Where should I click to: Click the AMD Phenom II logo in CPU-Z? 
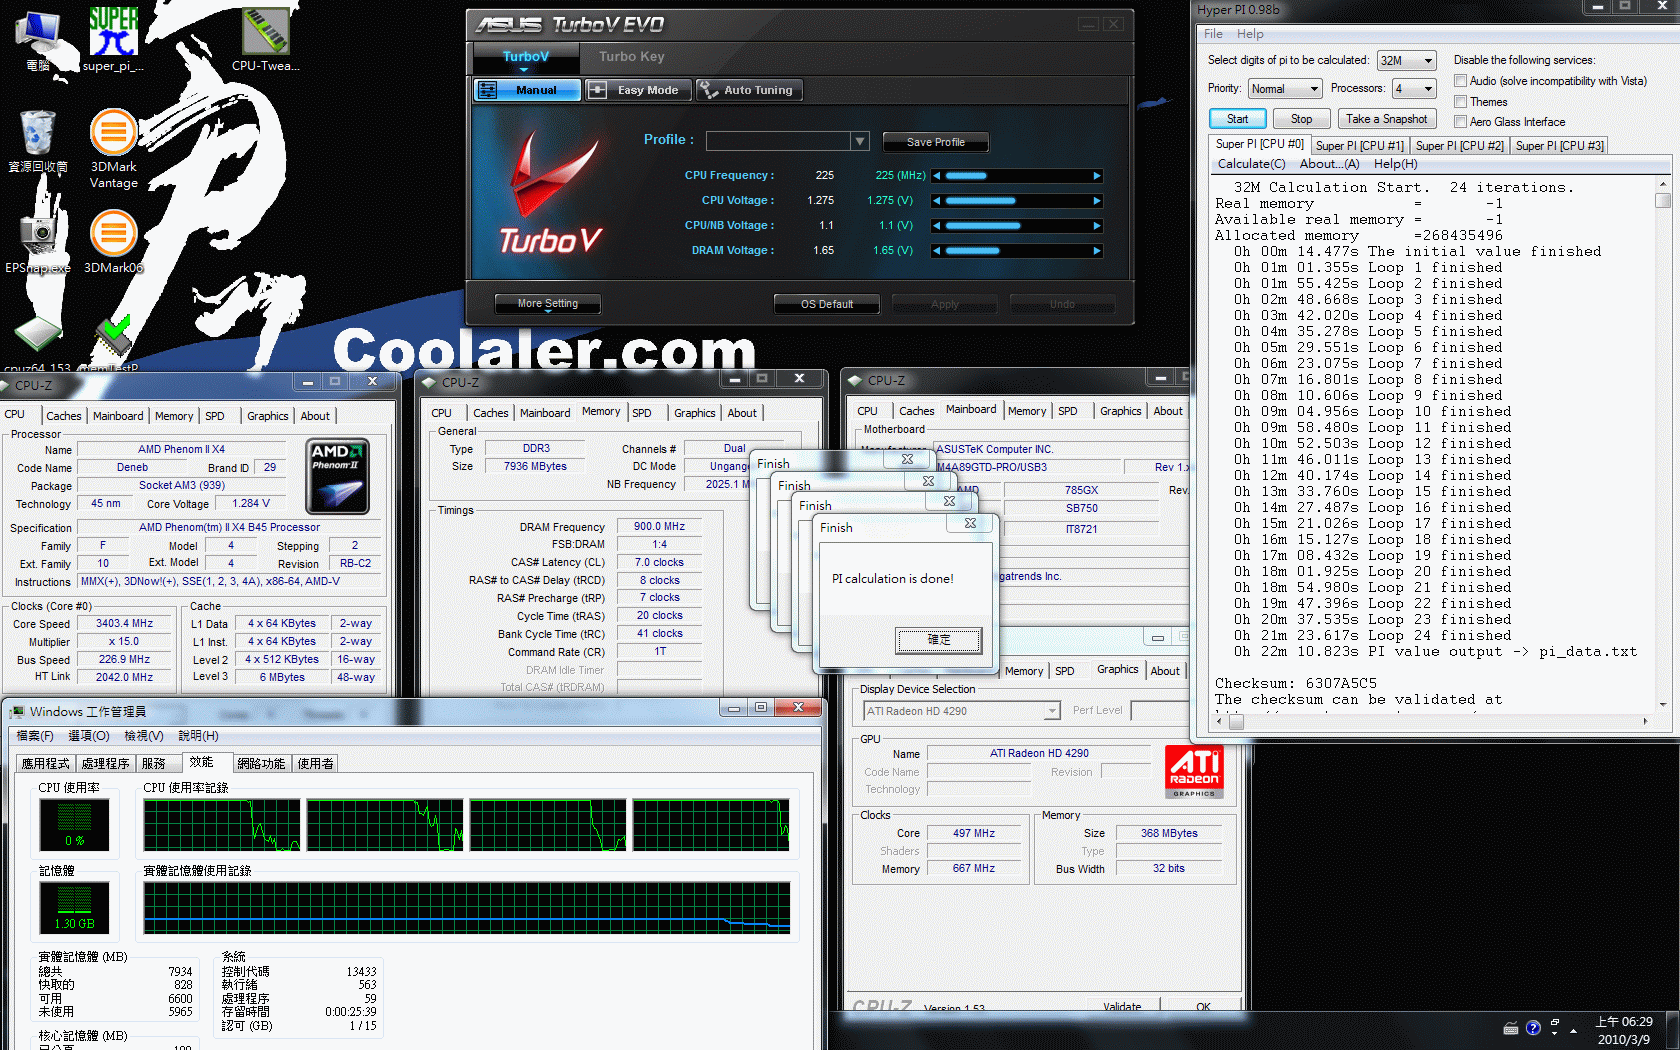pyautogui.click(x=338, y=476)
